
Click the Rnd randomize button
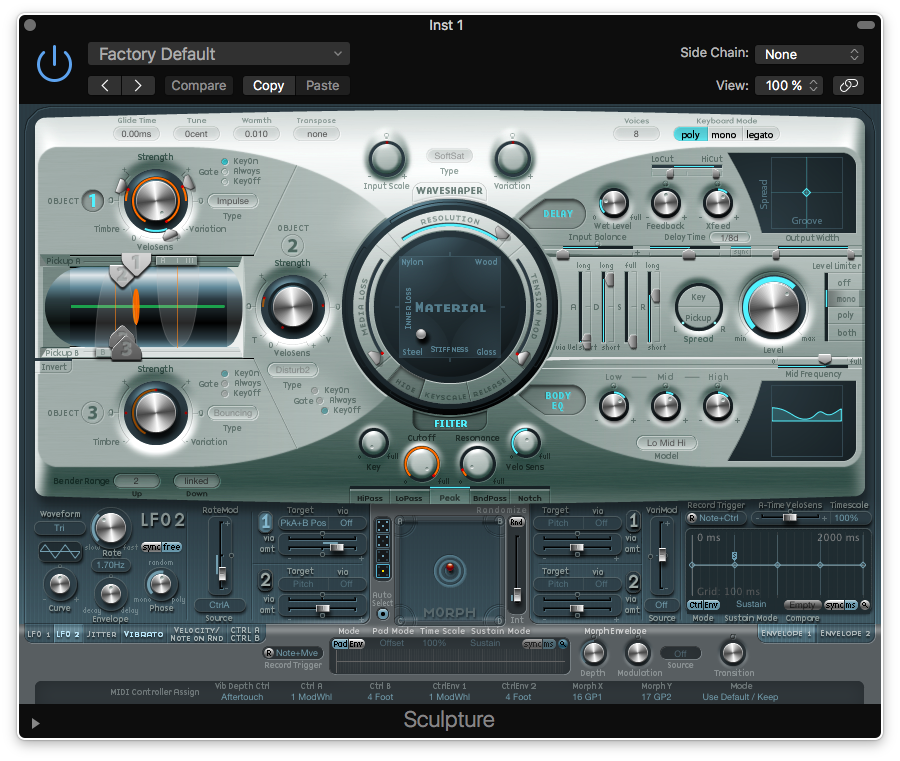click(517, 522)
